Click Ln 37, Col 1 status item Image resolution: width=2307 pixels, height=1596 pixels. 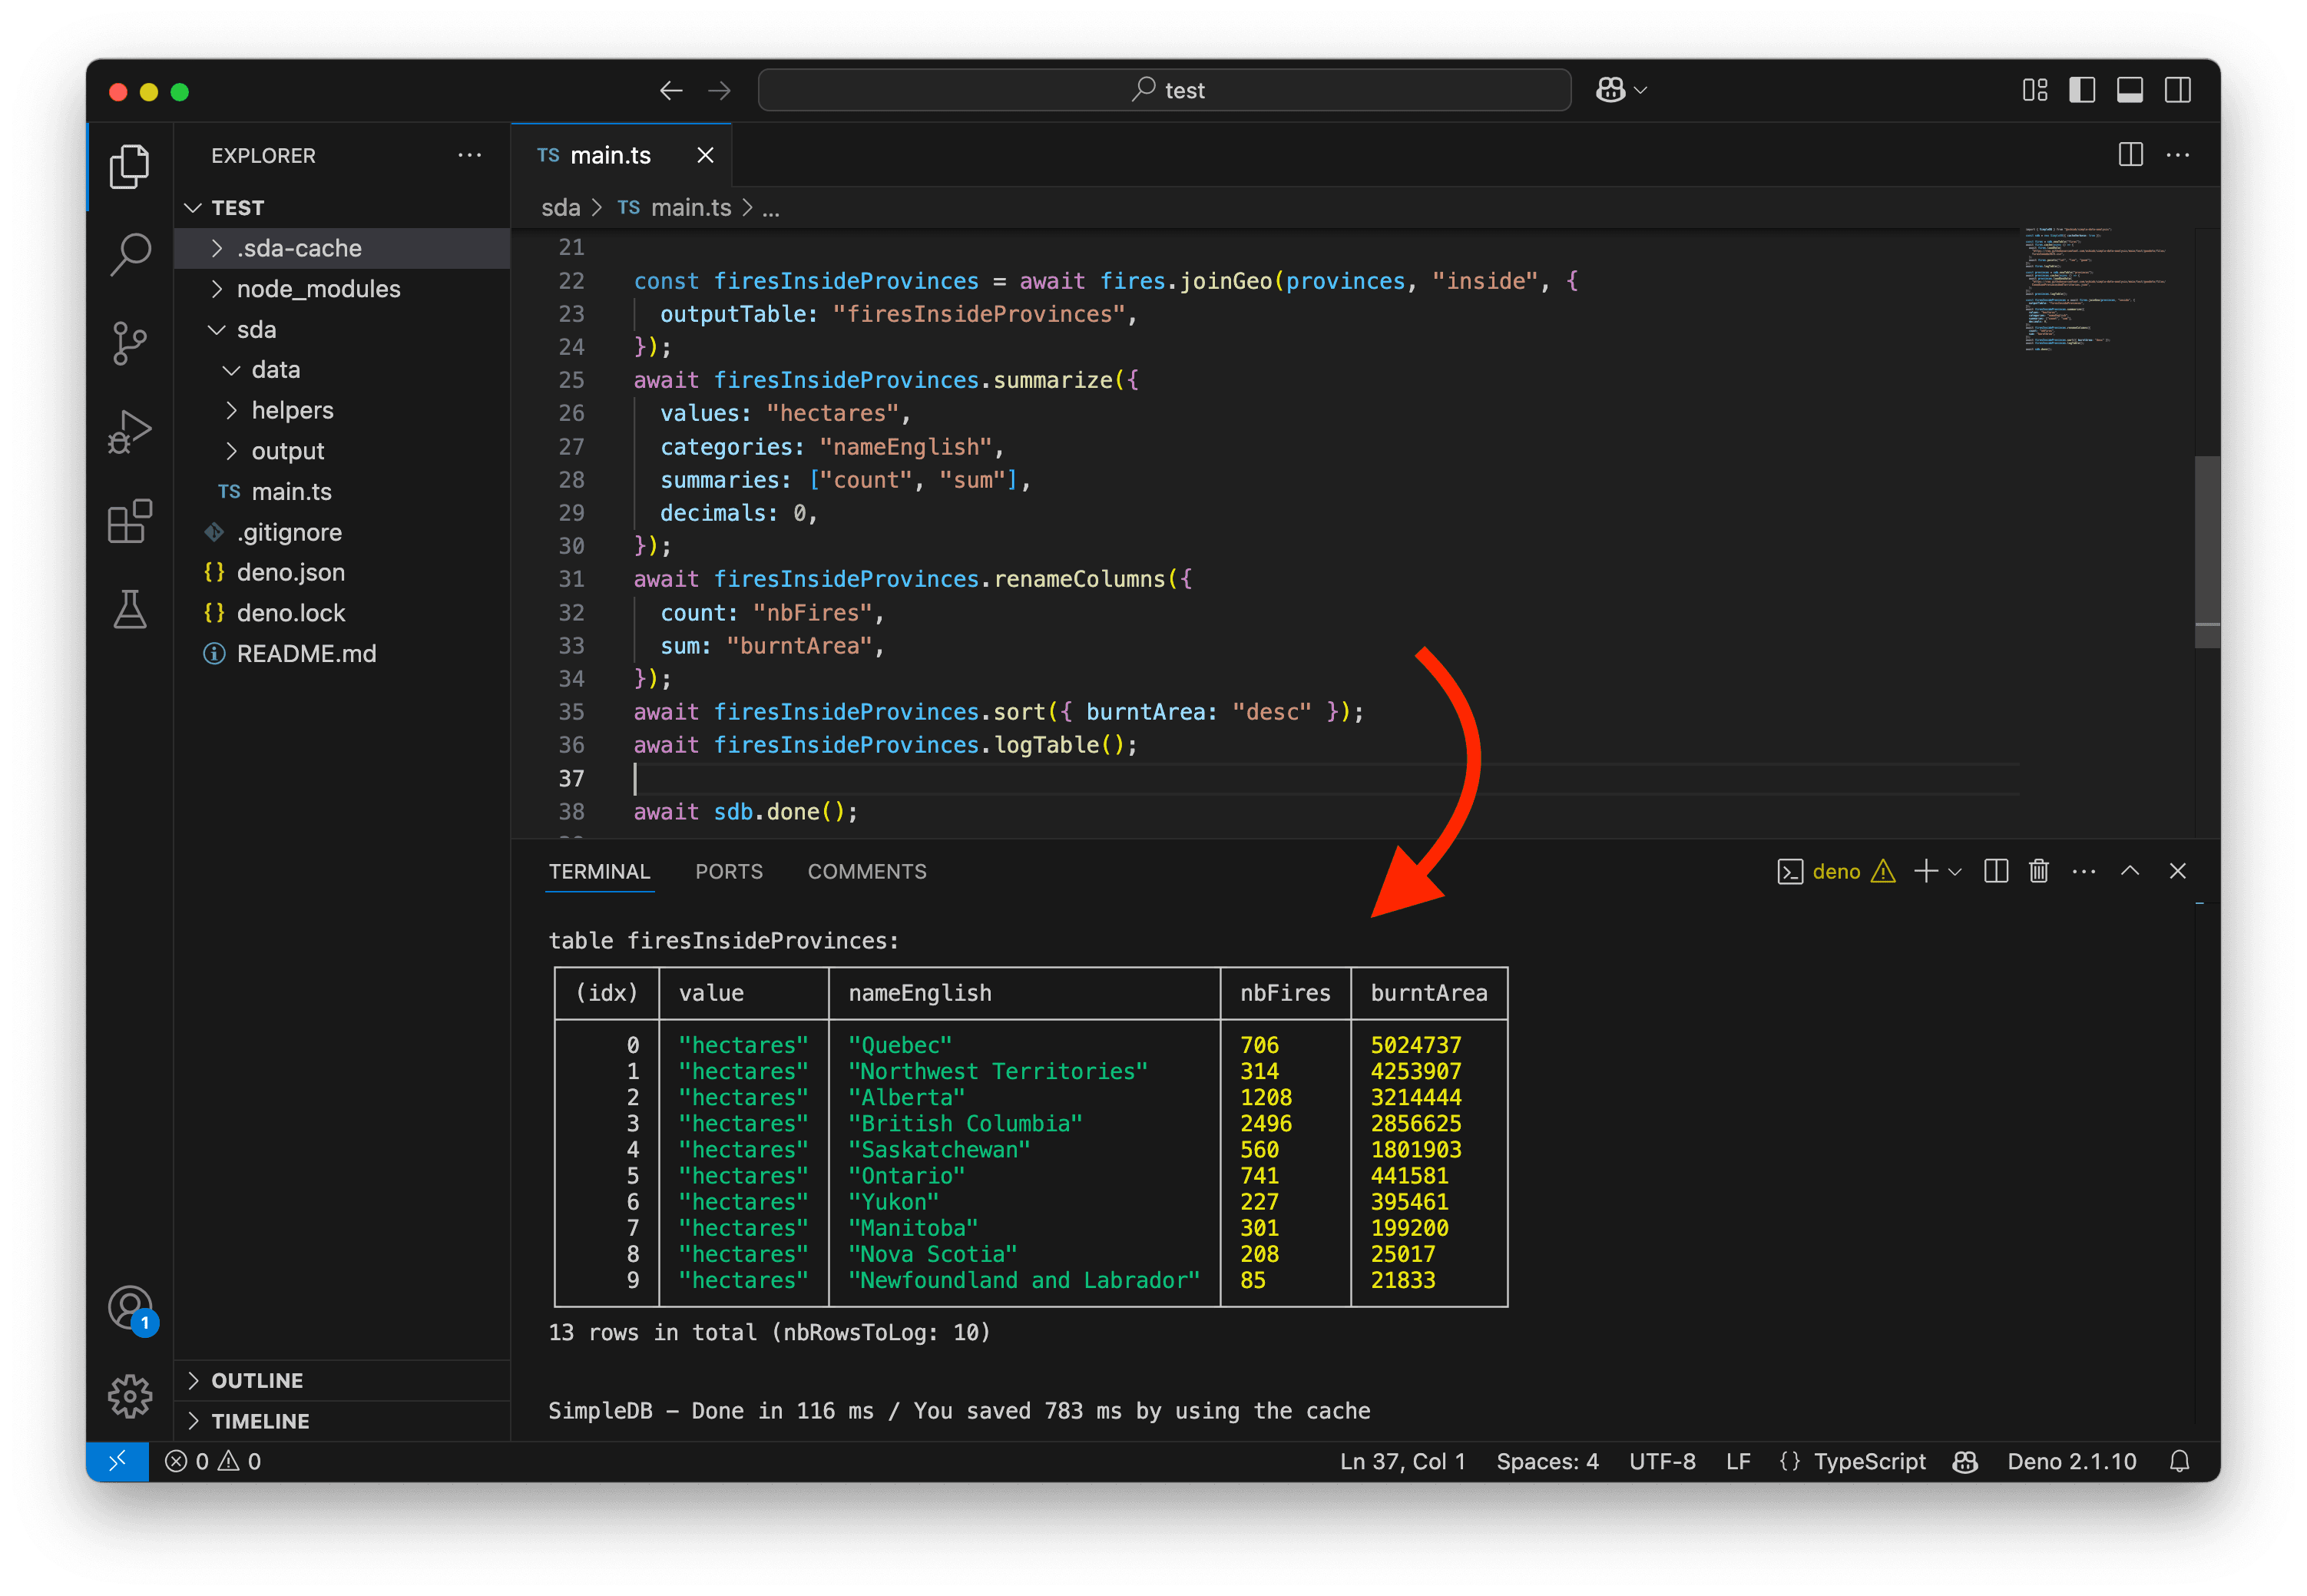pos(1402,1461)
